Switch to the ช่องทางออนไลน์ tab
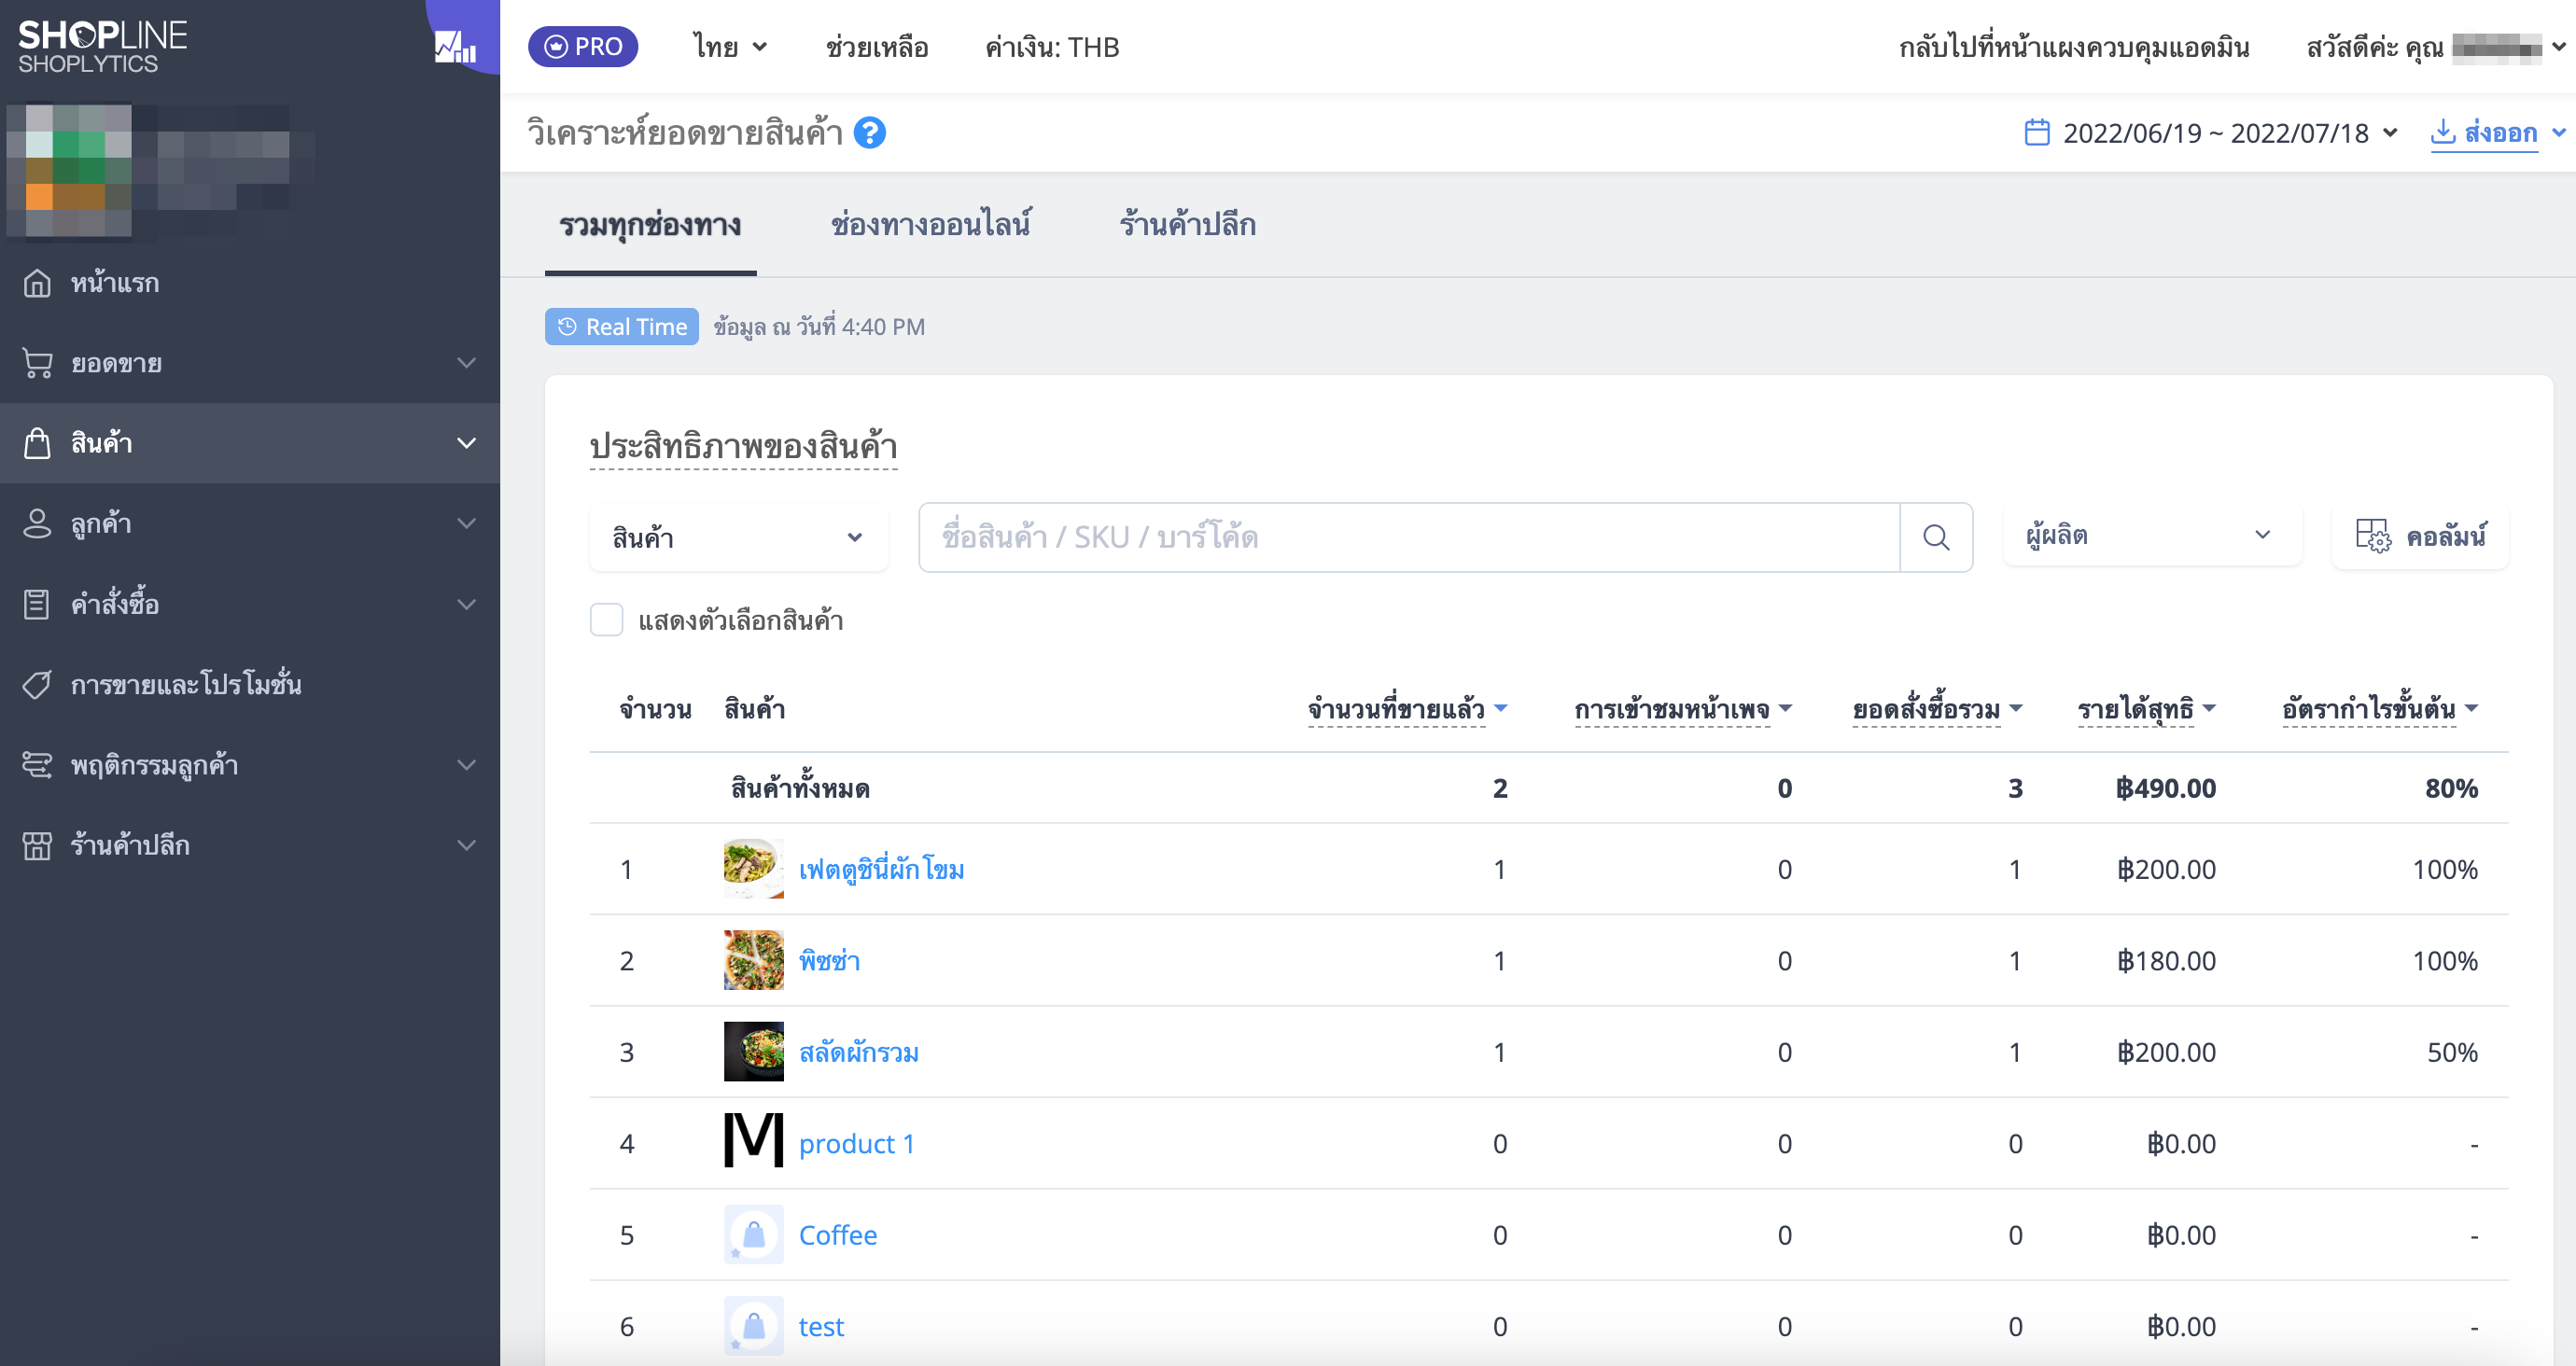 (930, 225)
